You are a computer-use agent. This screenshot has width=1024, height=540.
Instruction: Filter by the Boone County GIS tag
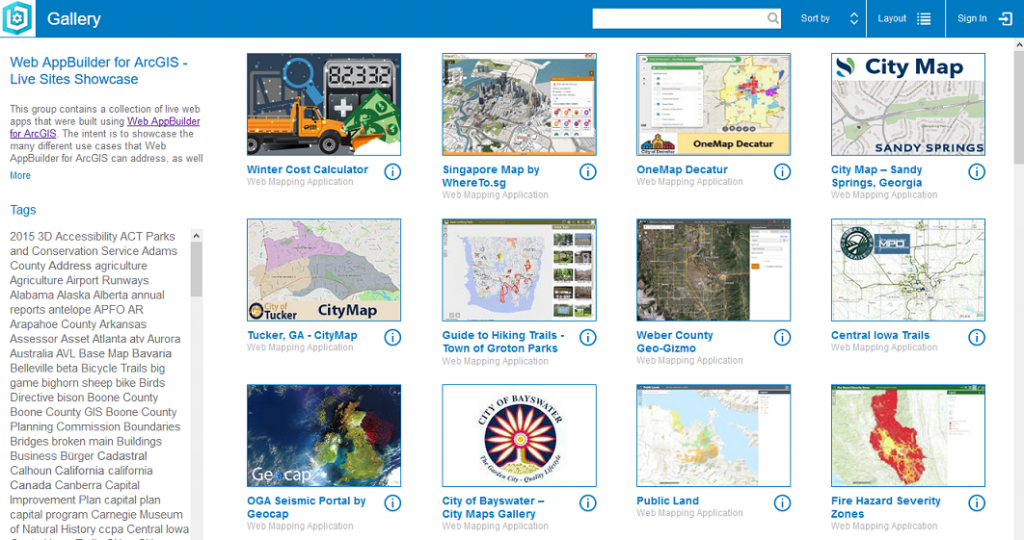click(x=57, y=412)
